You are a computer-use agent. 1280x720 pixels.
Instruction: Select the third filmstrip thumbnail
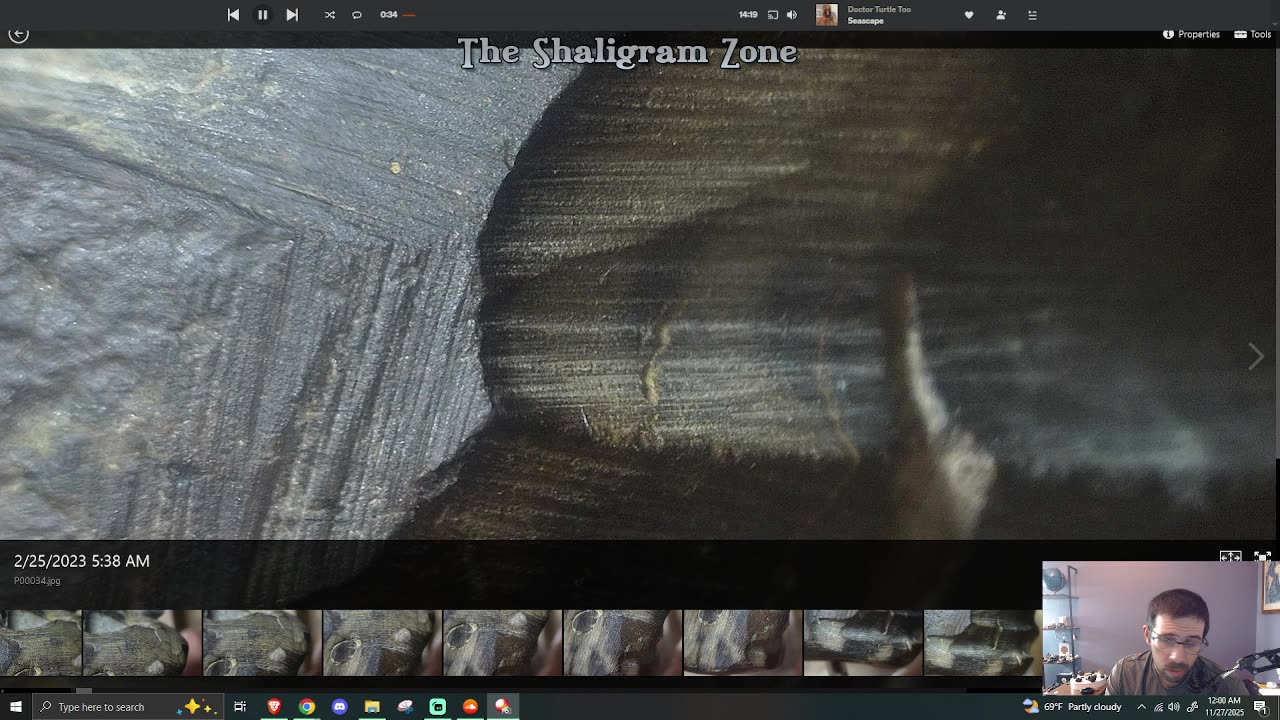[x=262, y=643]
